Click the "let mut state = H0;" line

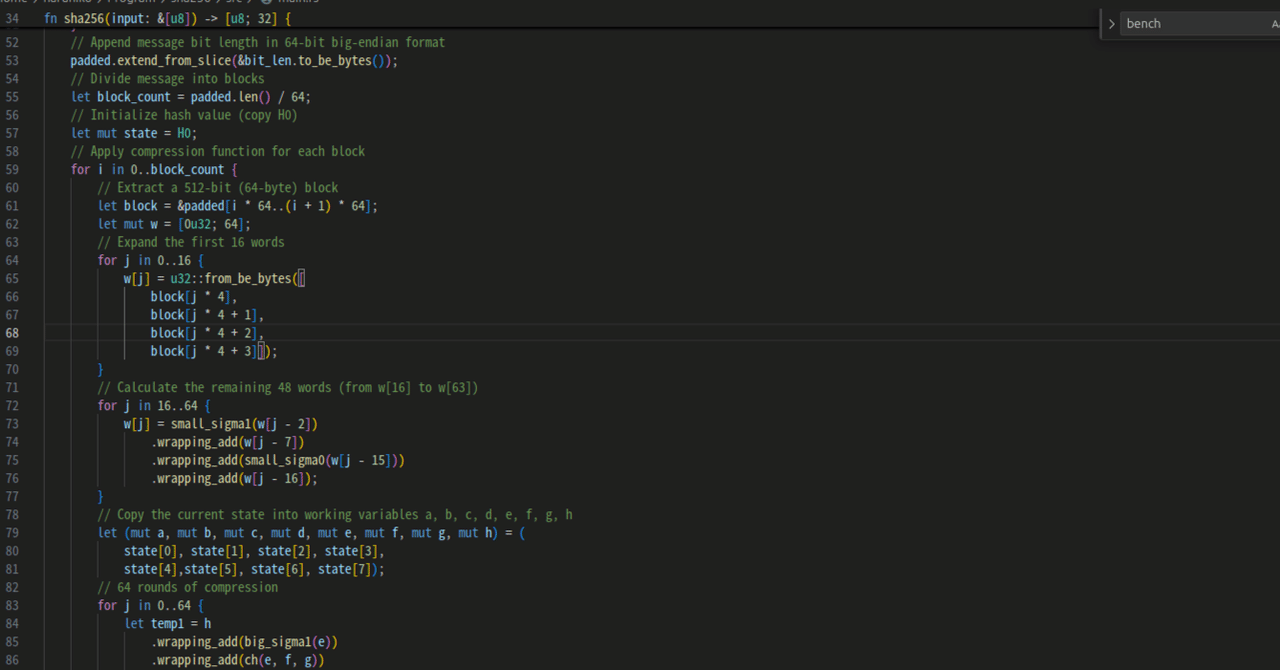134,133
